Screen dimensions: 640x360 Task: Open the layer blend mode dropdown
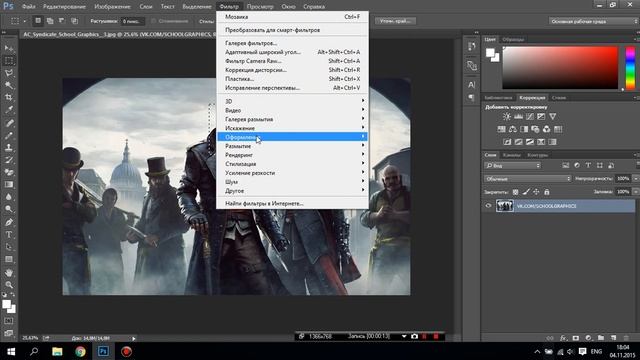(x=528, y=179)
